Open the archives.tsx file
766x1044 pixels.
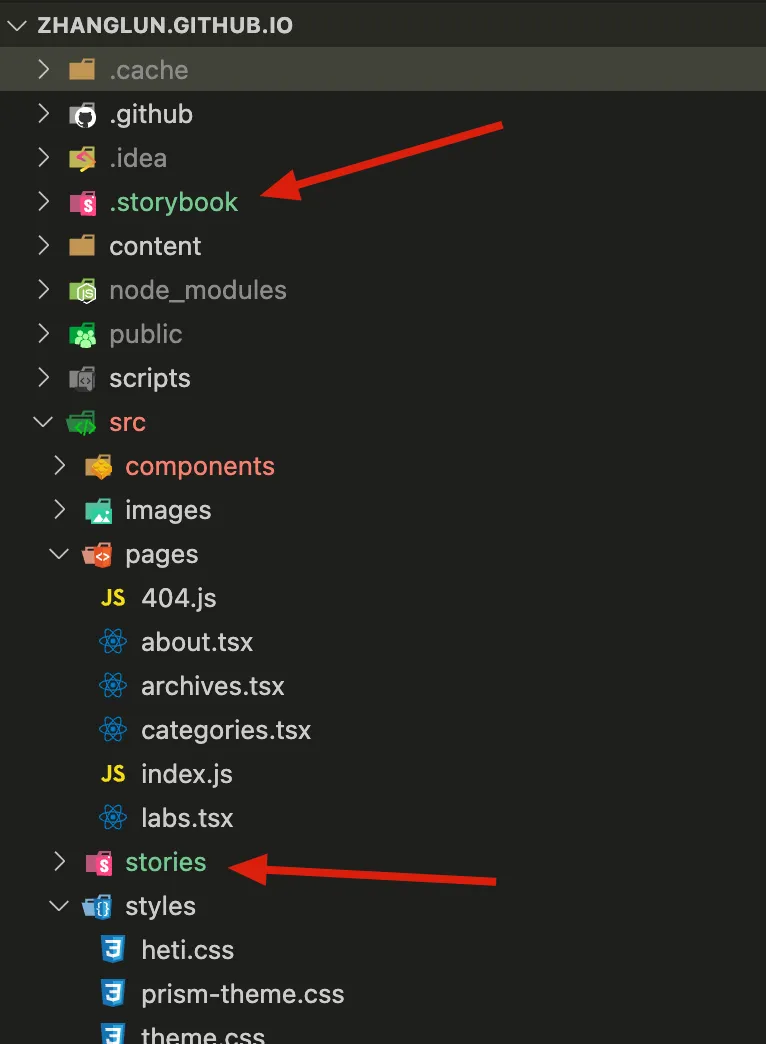coord(212,686)
